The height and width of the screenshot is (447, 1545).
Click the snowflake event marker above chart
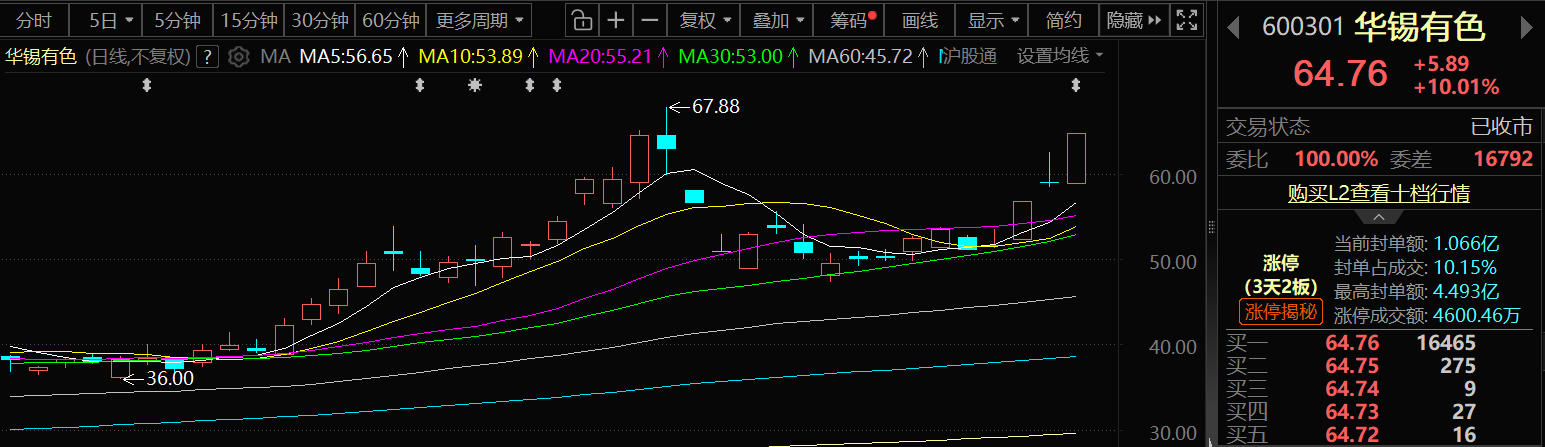tap(475, 86)
